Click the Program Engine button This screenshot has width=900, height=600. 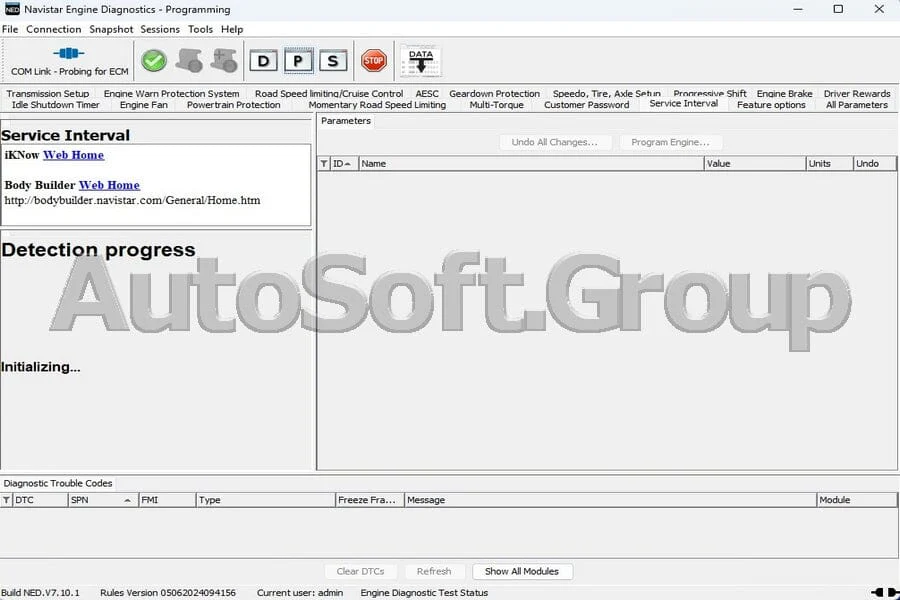(x=670, y=142)
